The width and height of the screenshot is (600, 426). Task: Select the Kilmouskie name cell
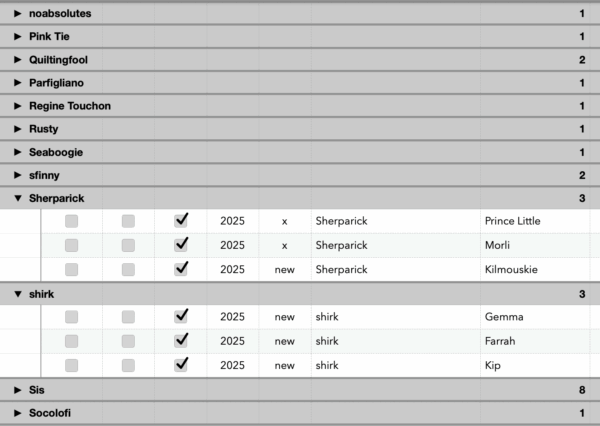point(511,269)
